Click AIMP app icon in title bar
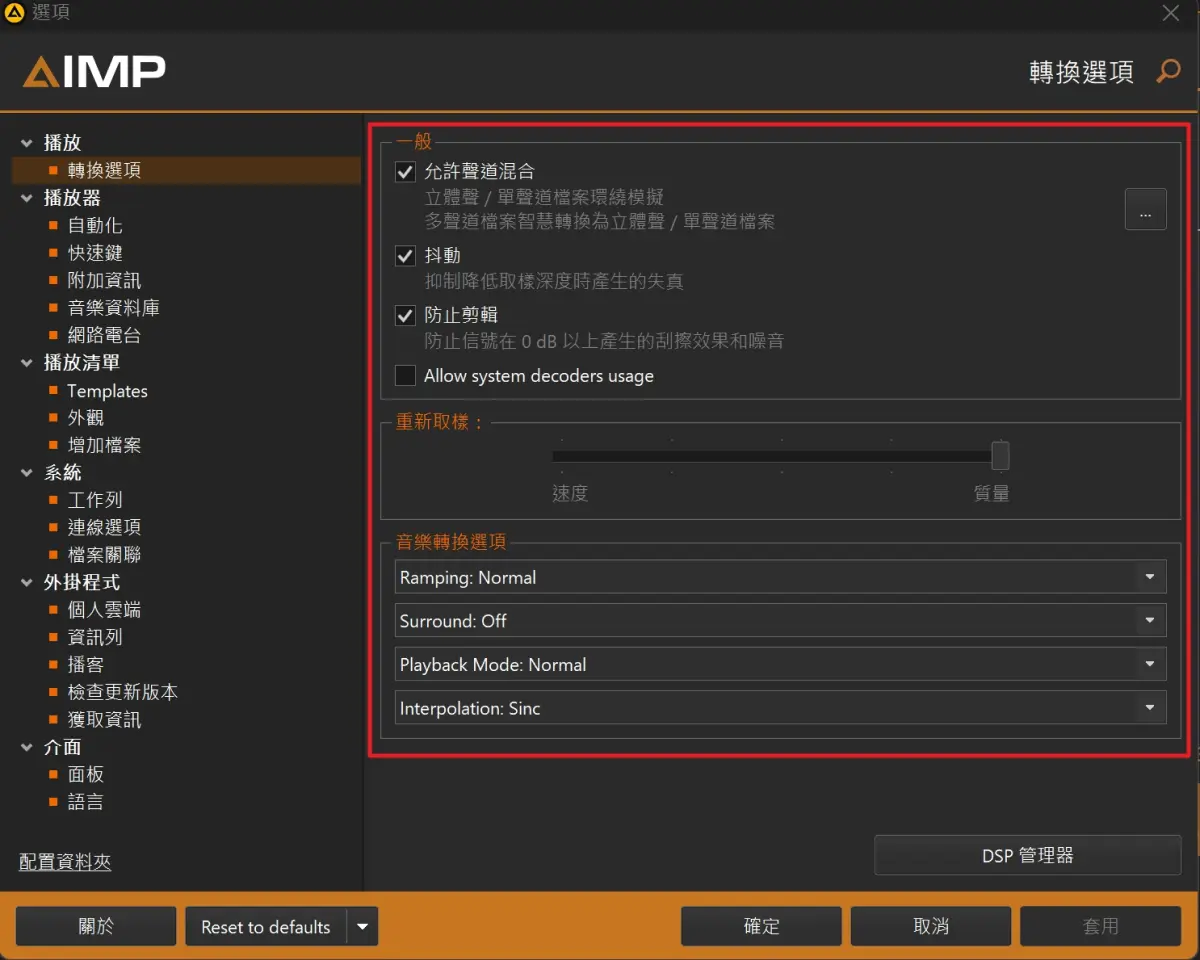 [14, 13]
